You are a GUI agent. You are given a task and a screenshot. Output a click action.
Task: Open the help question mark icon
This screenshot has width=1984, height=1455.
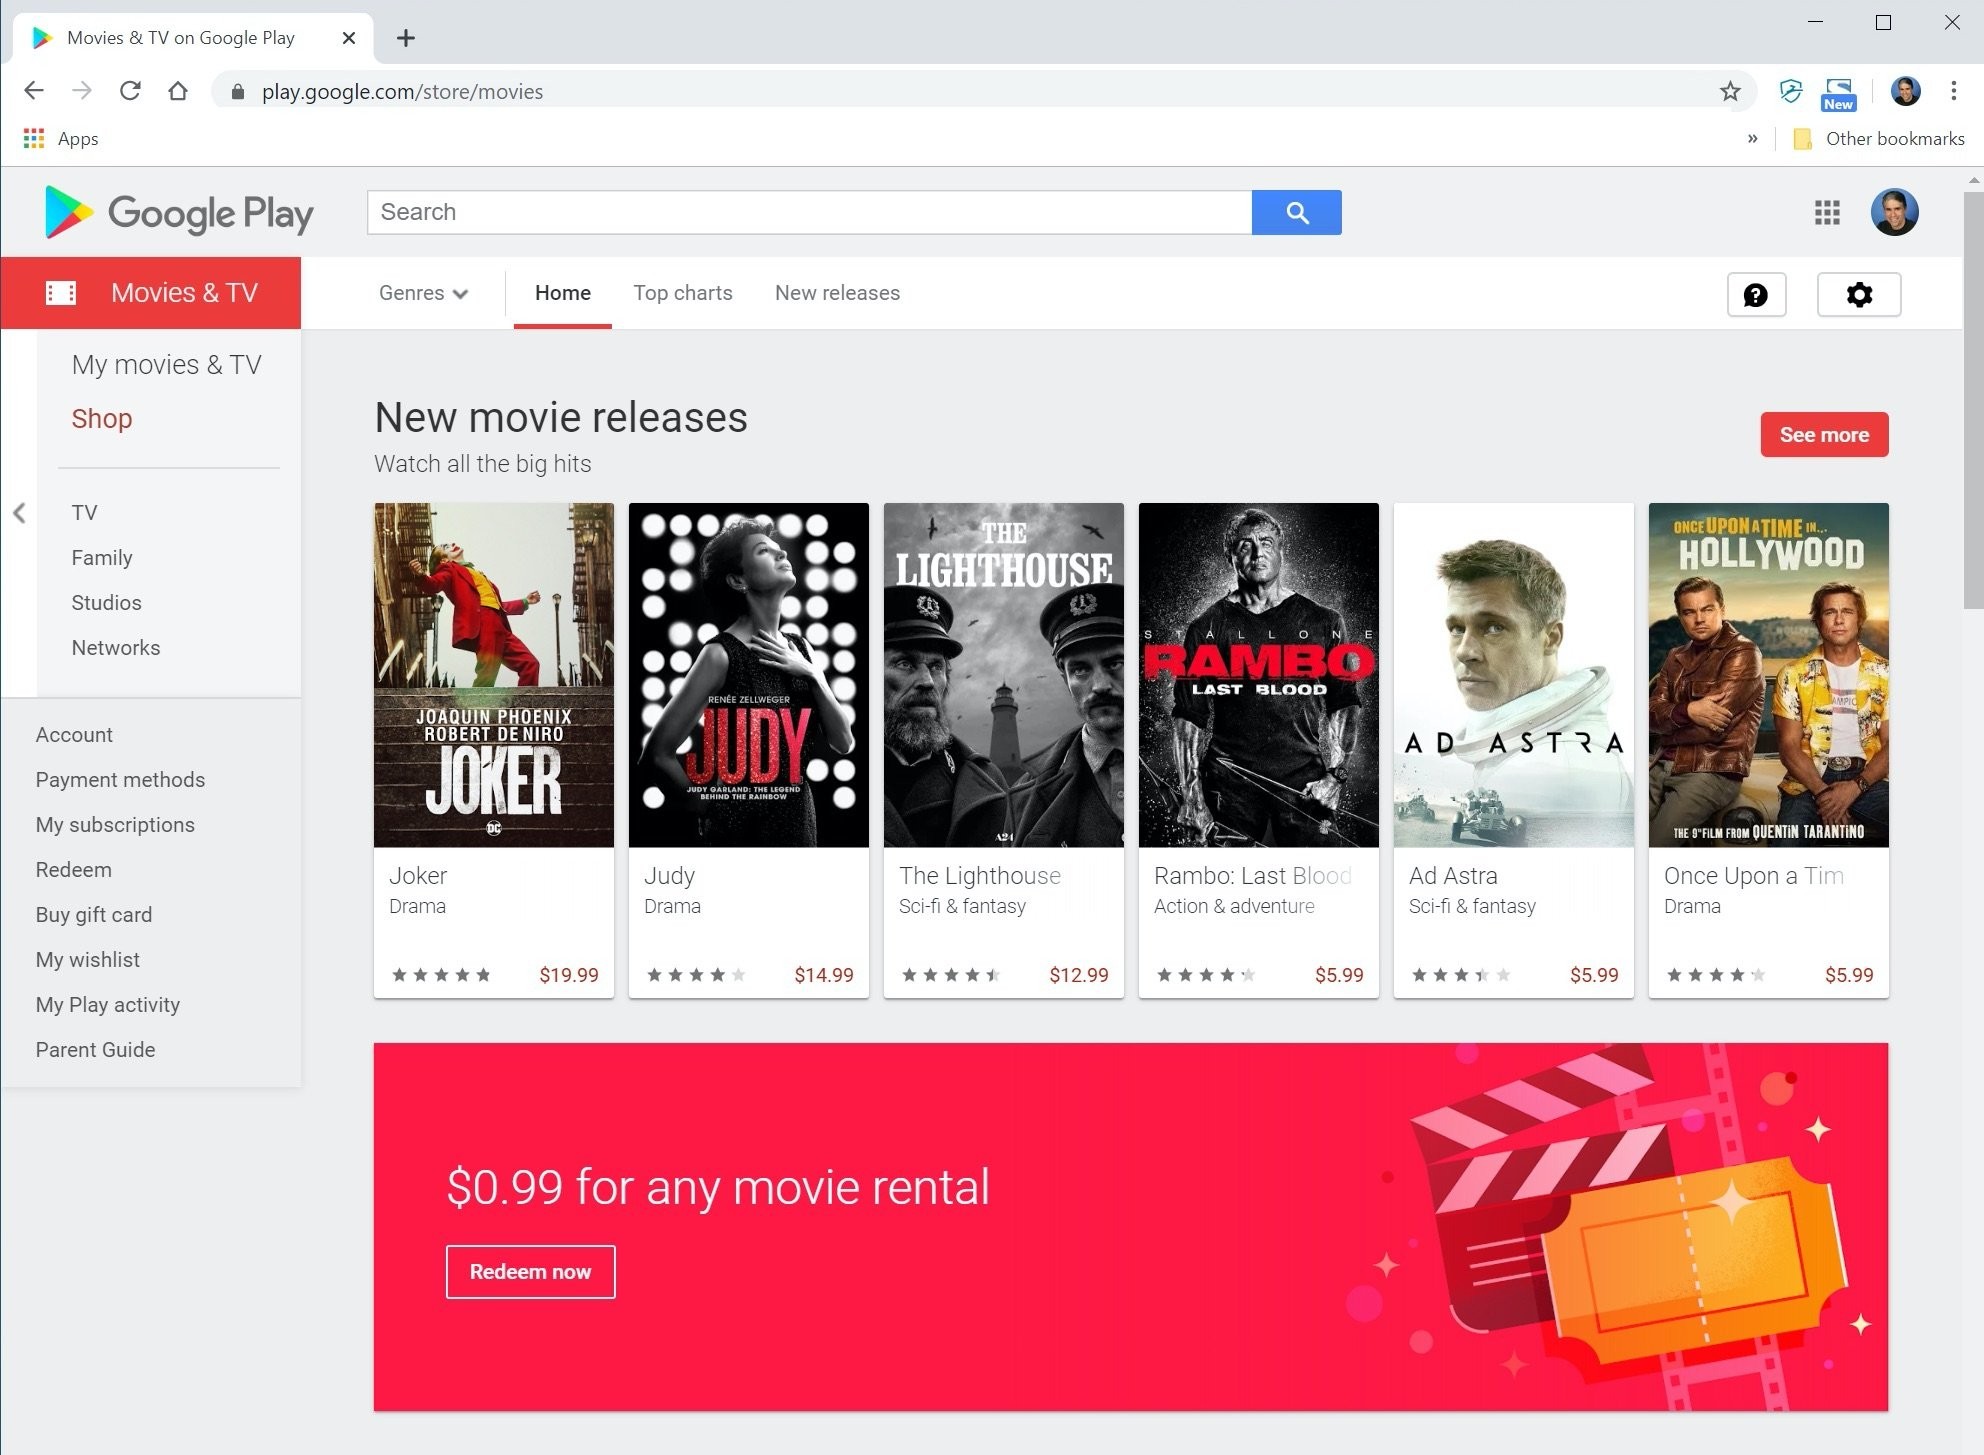[x=1757, y=294]
